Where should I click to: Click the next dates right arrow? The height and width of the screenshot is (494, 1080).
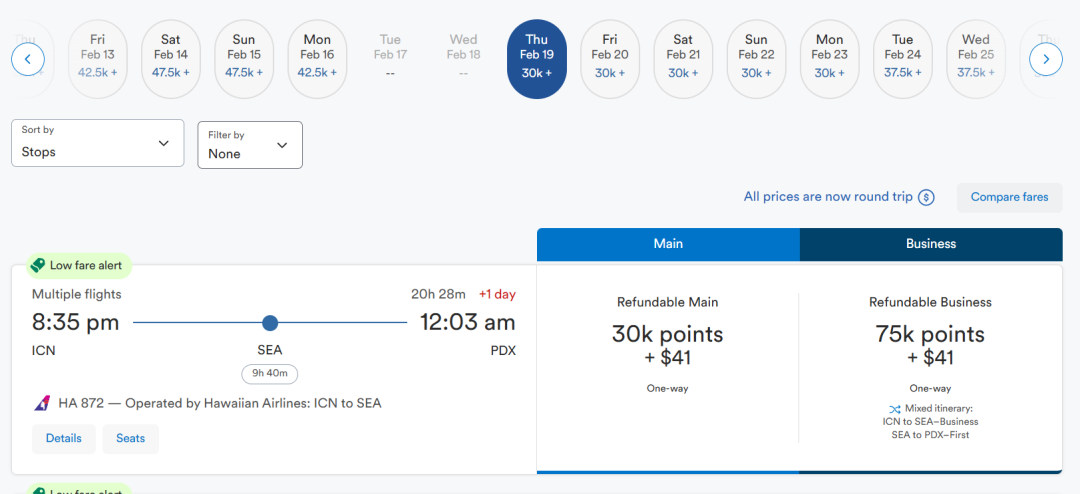(x=1045, y=60)
